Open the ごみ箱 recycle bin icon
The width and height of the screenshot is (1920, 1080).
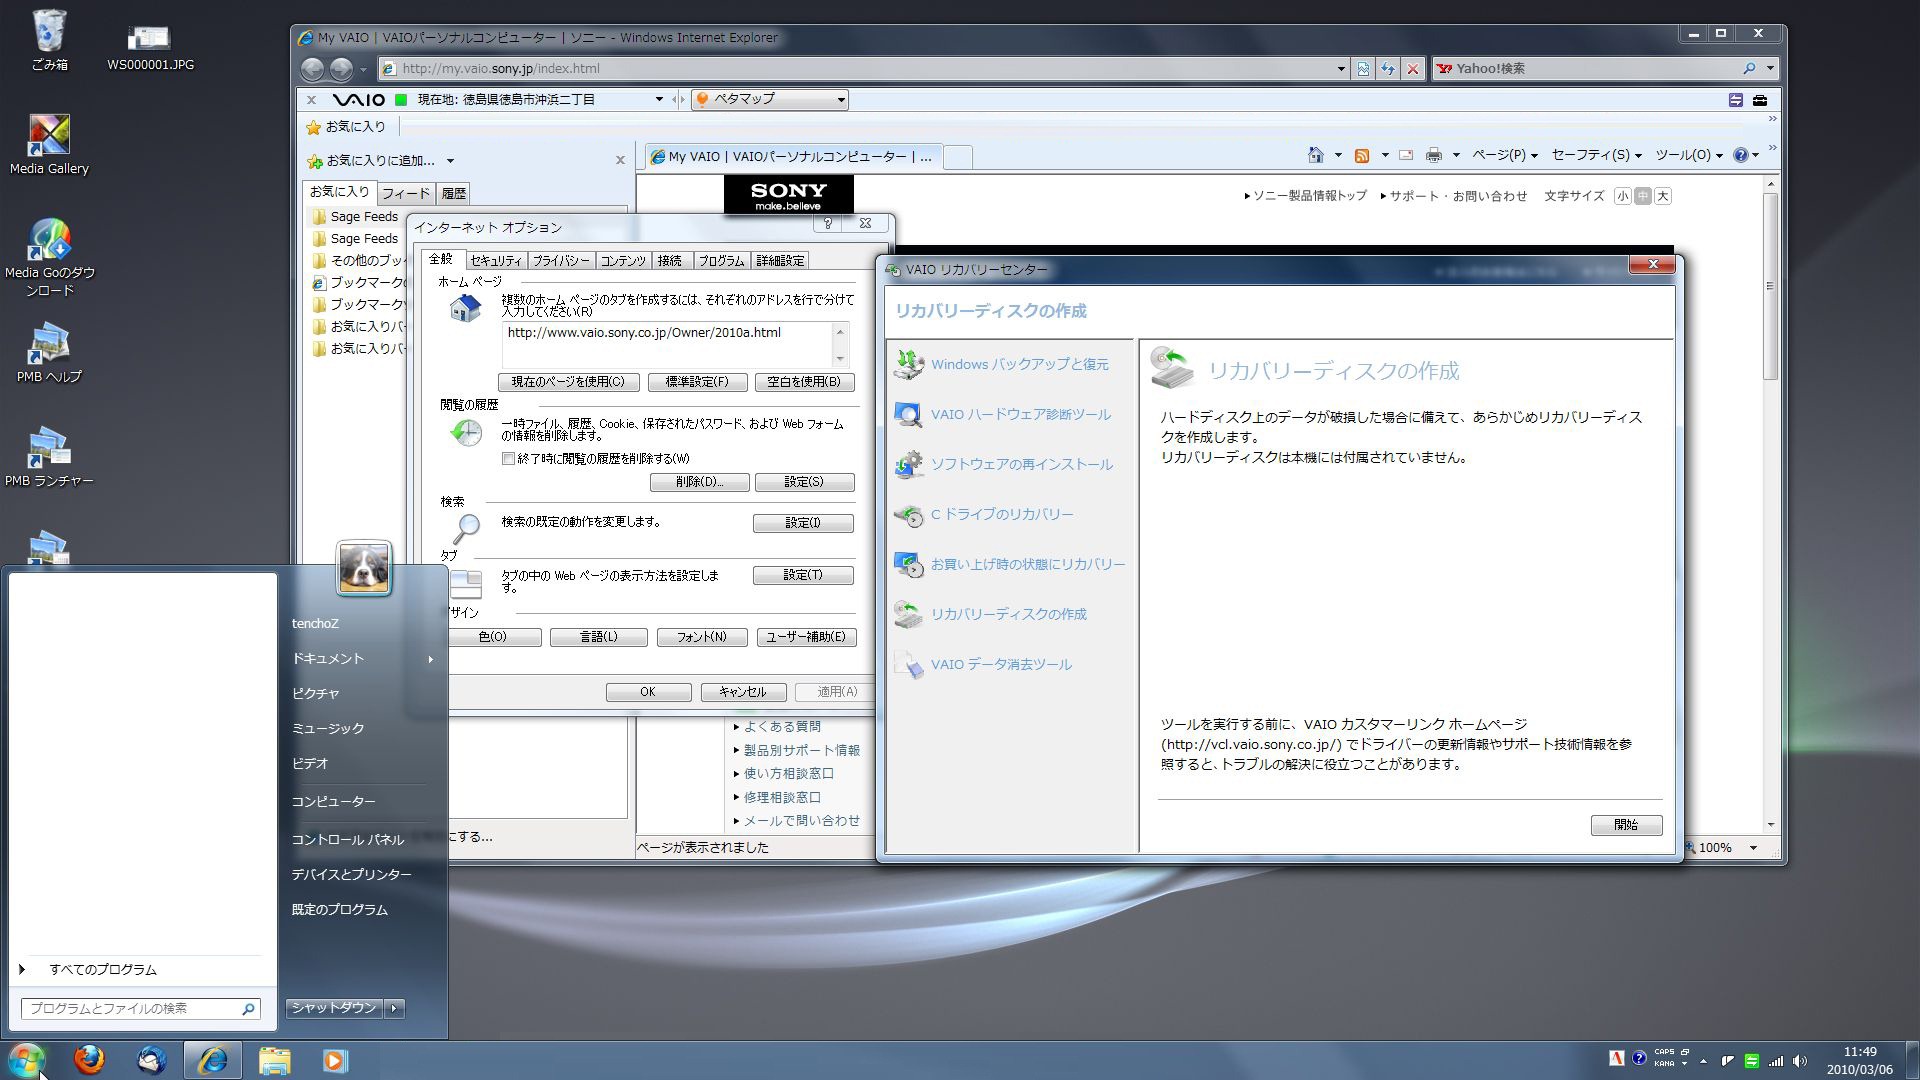tap(49, 41)
